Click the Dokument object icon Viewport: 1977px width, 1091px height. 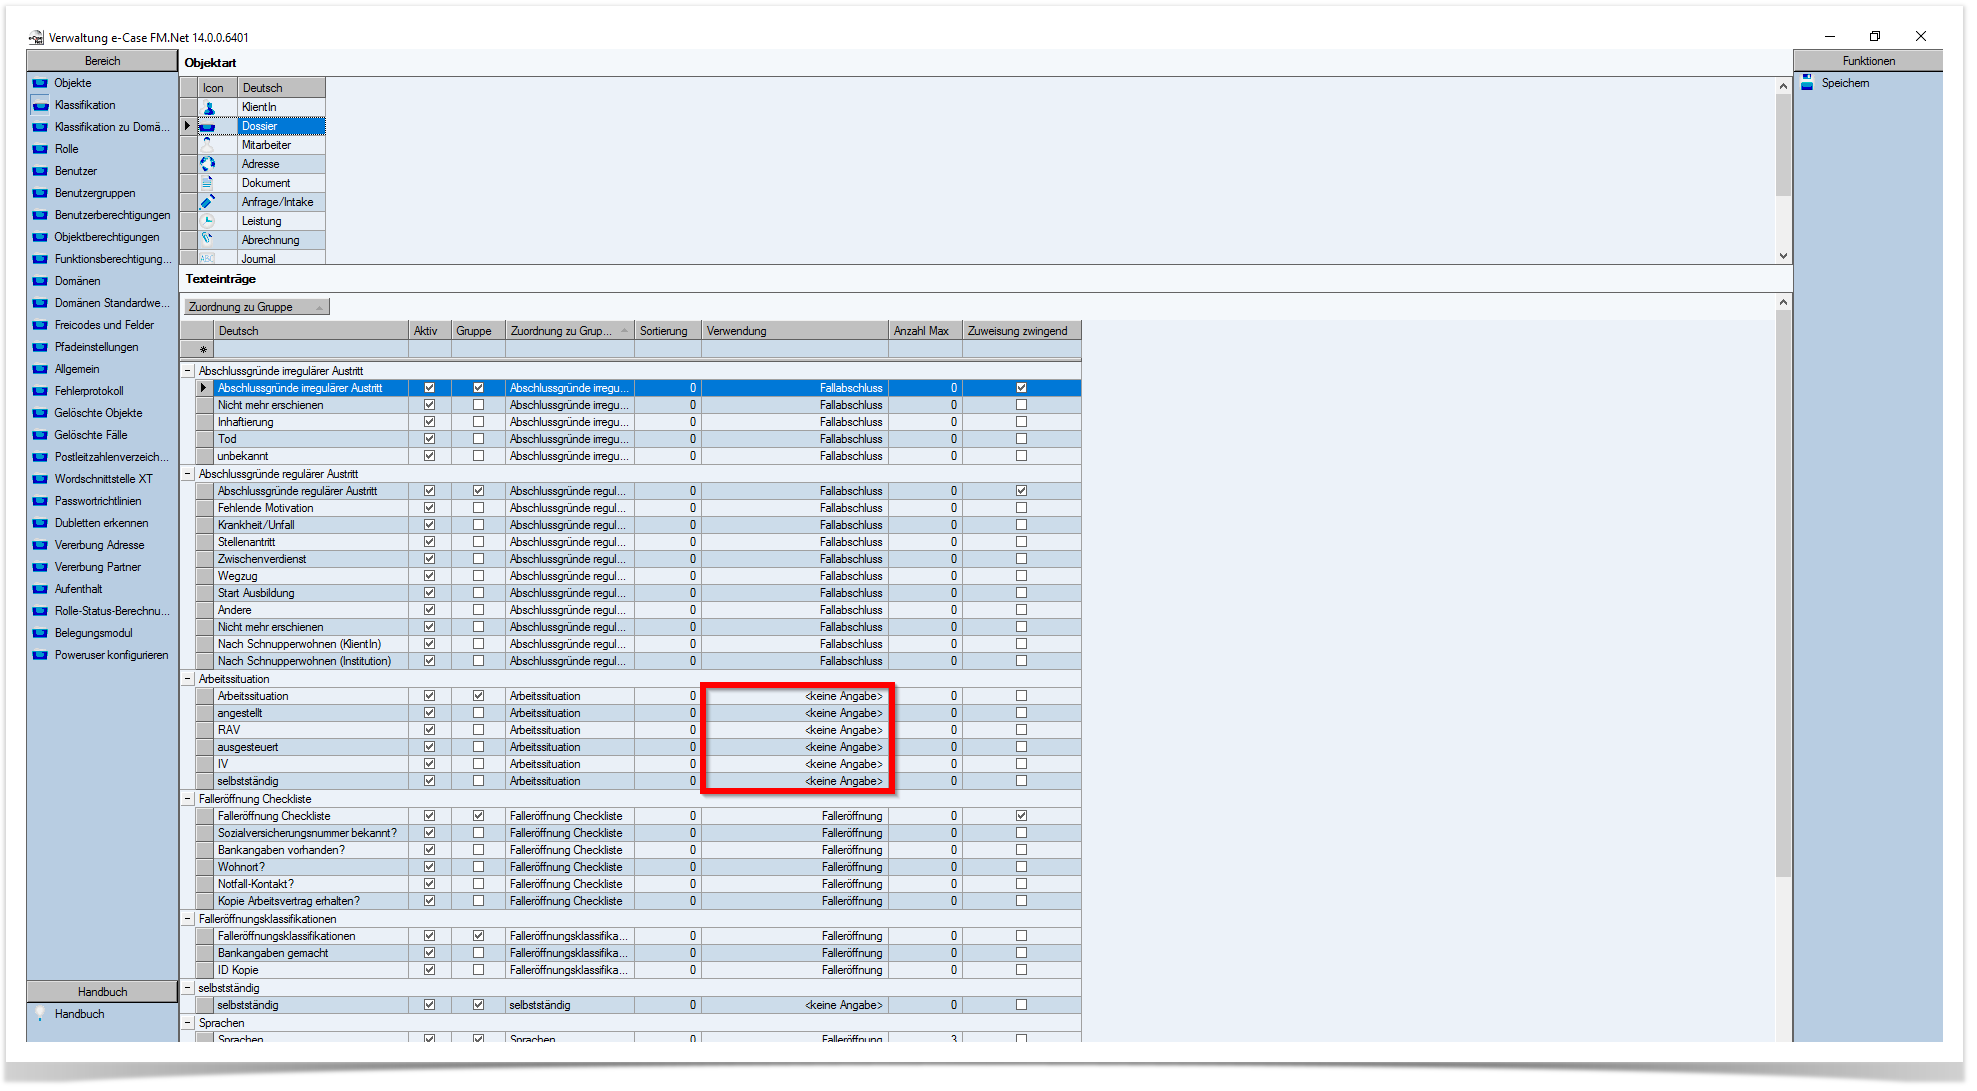(208, 183)
